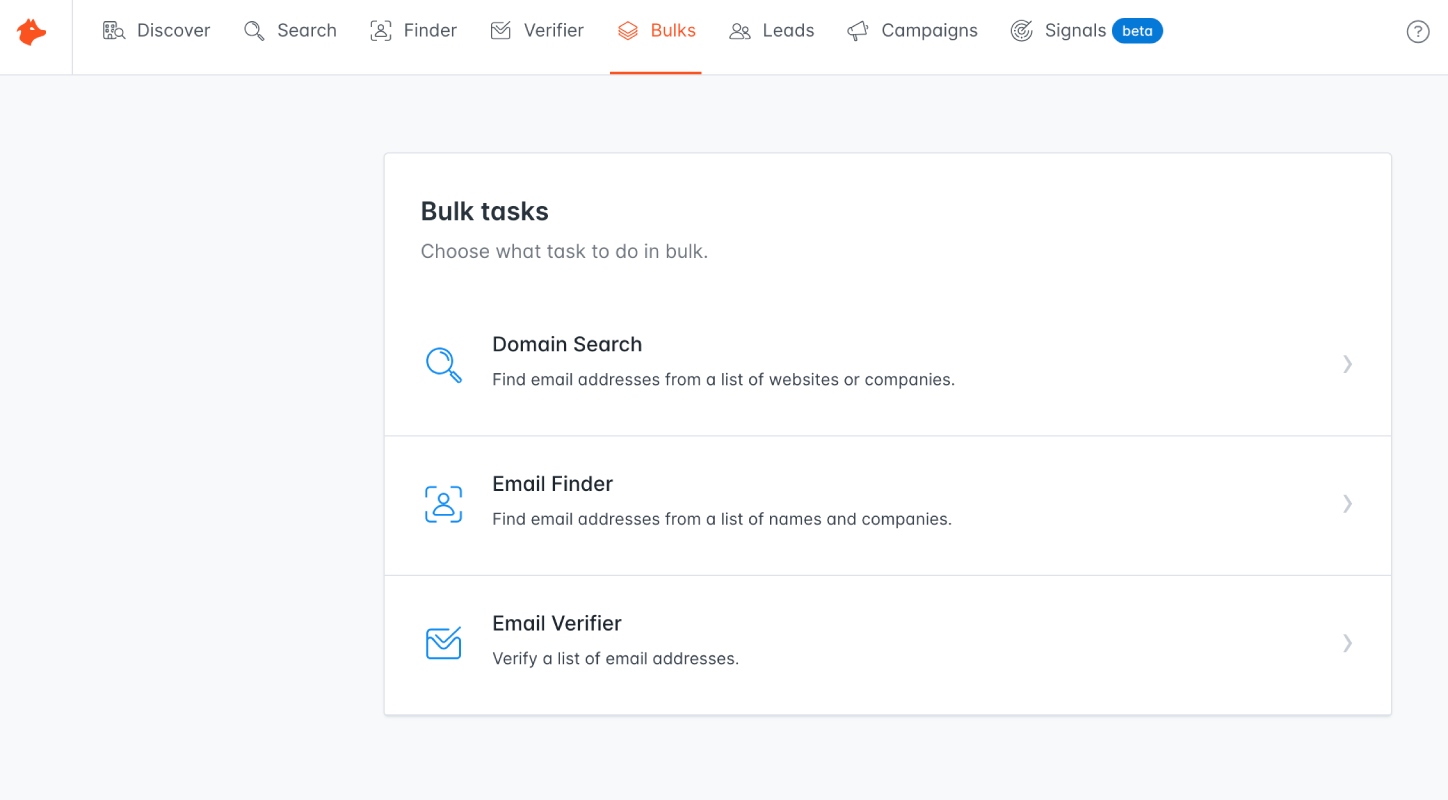Click the orange fox logo
This screenshot has width=1448, height=800.
click(x=32, y=32)
